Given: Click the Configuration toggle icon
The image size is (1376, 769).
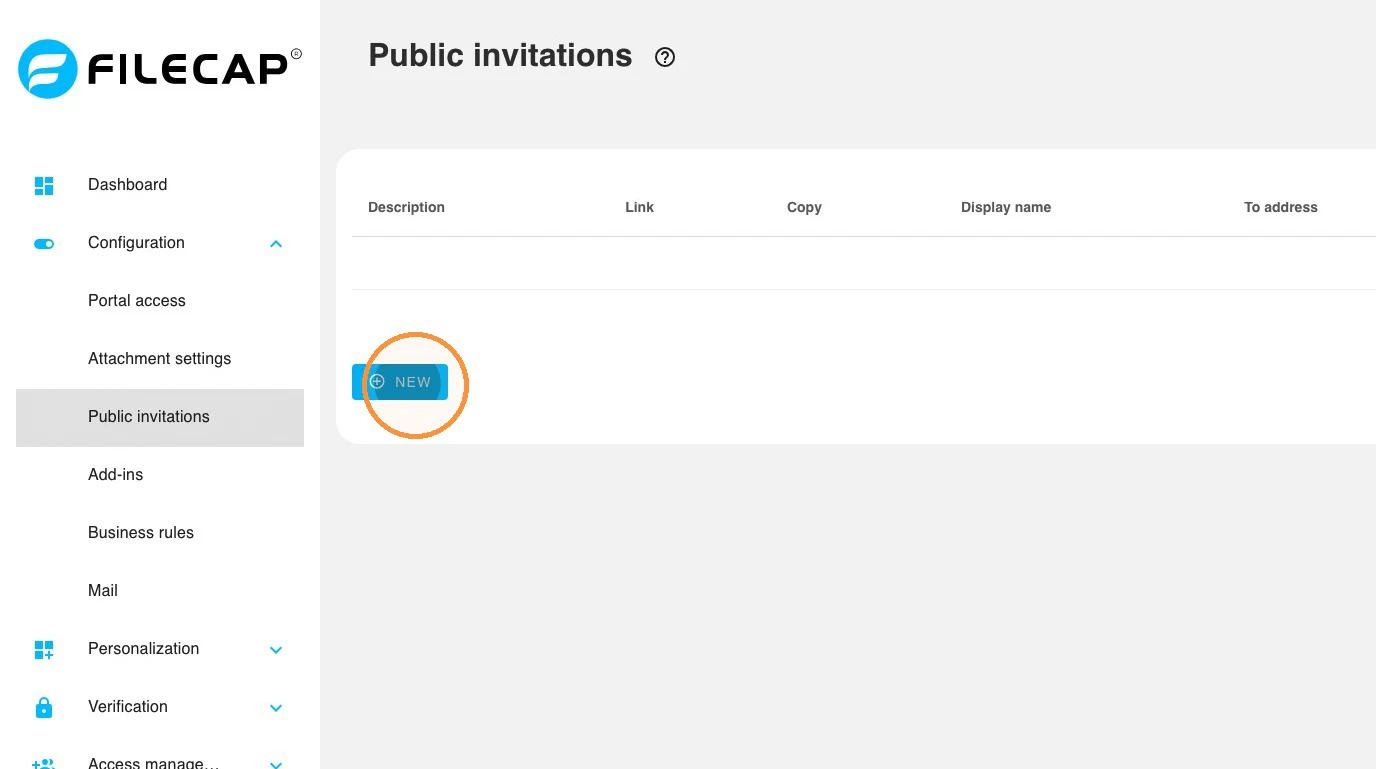Looking at the screenshot, I should tap(44, 243).
